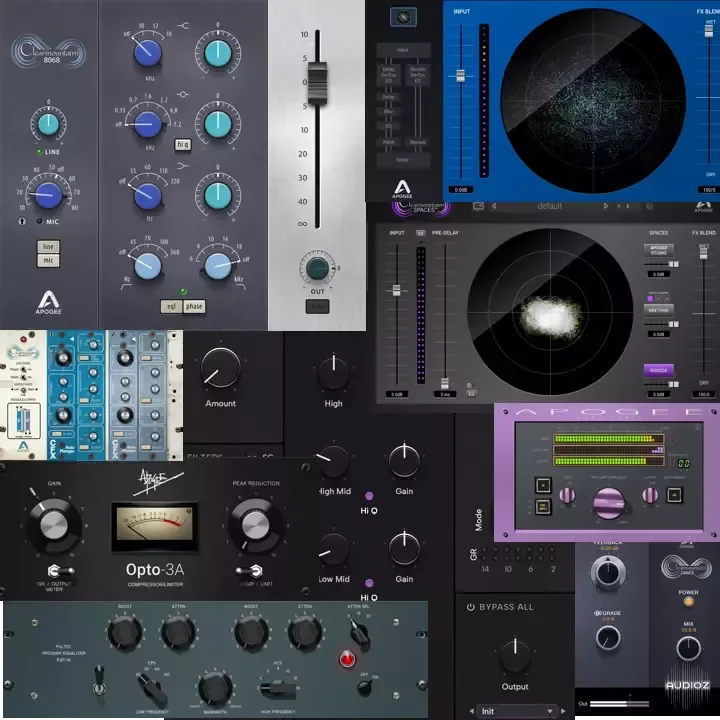720x720 pixels.
Task: Open the default preset name in Spaces header
Action: click(550, 206)
